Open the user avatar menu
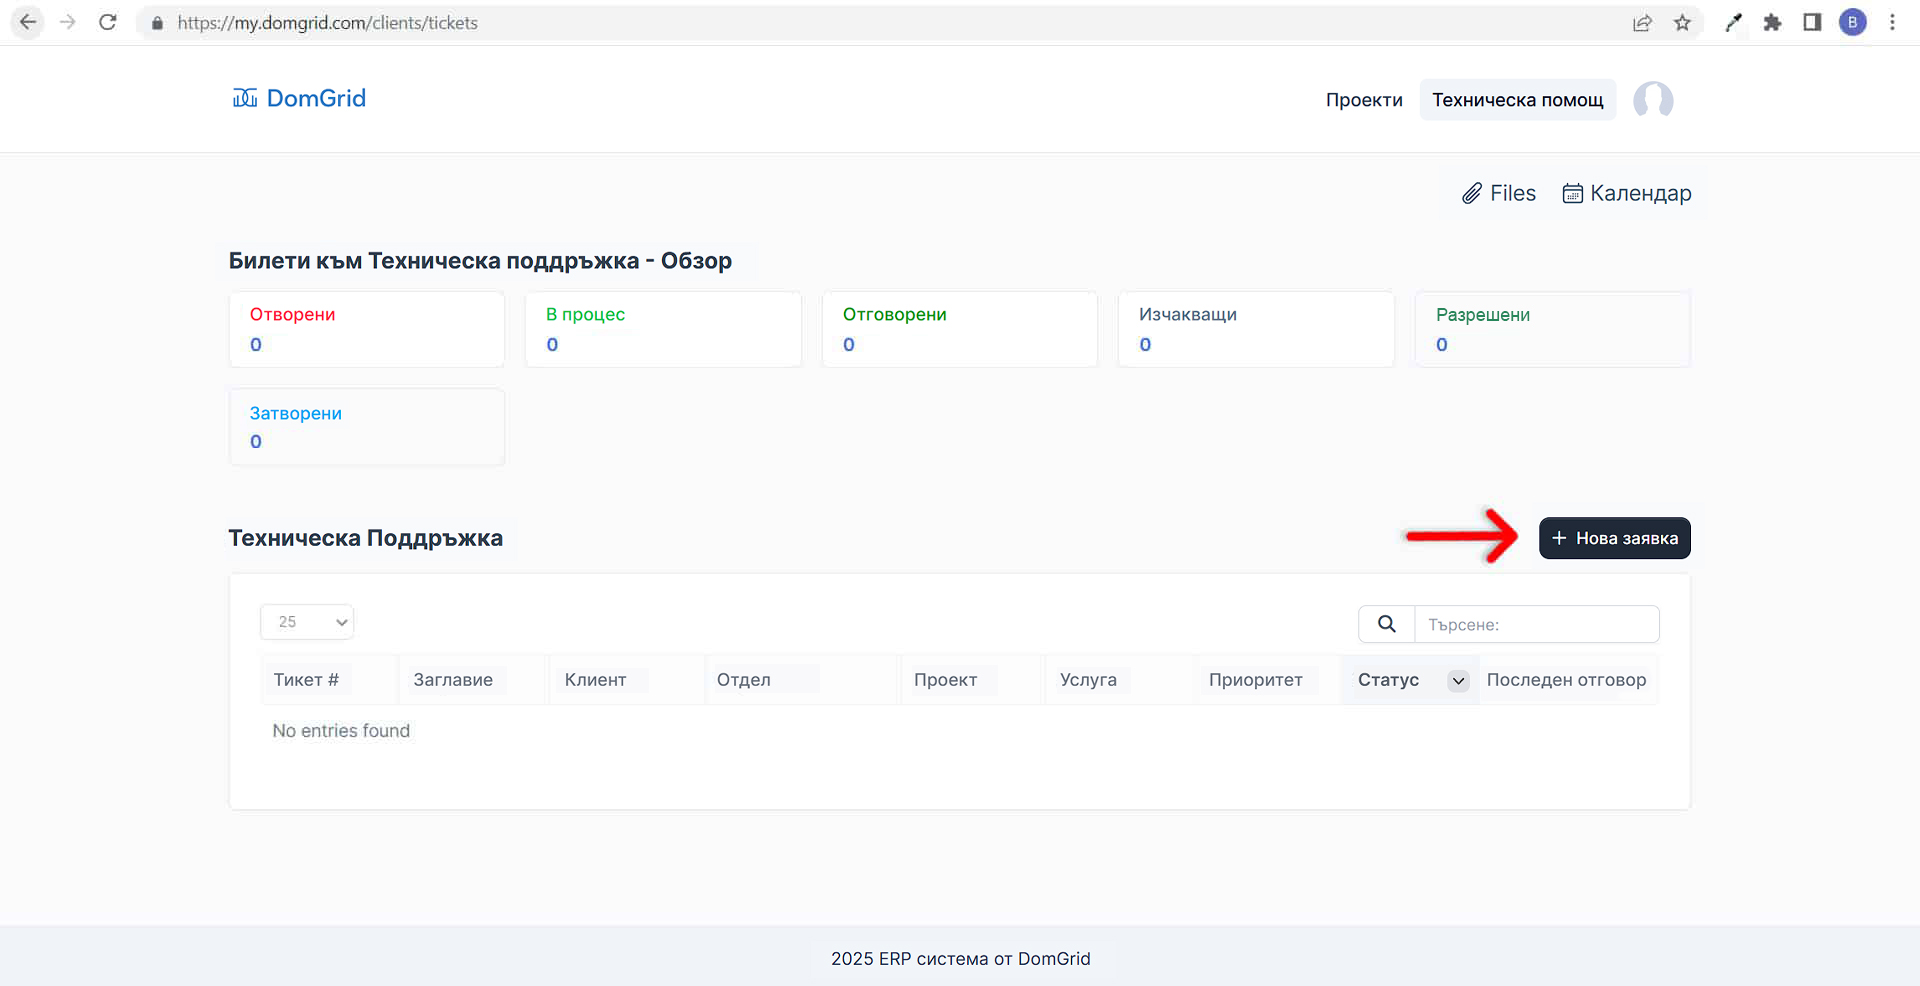This screenshot has width=1920, height=986. (1653, 100)
